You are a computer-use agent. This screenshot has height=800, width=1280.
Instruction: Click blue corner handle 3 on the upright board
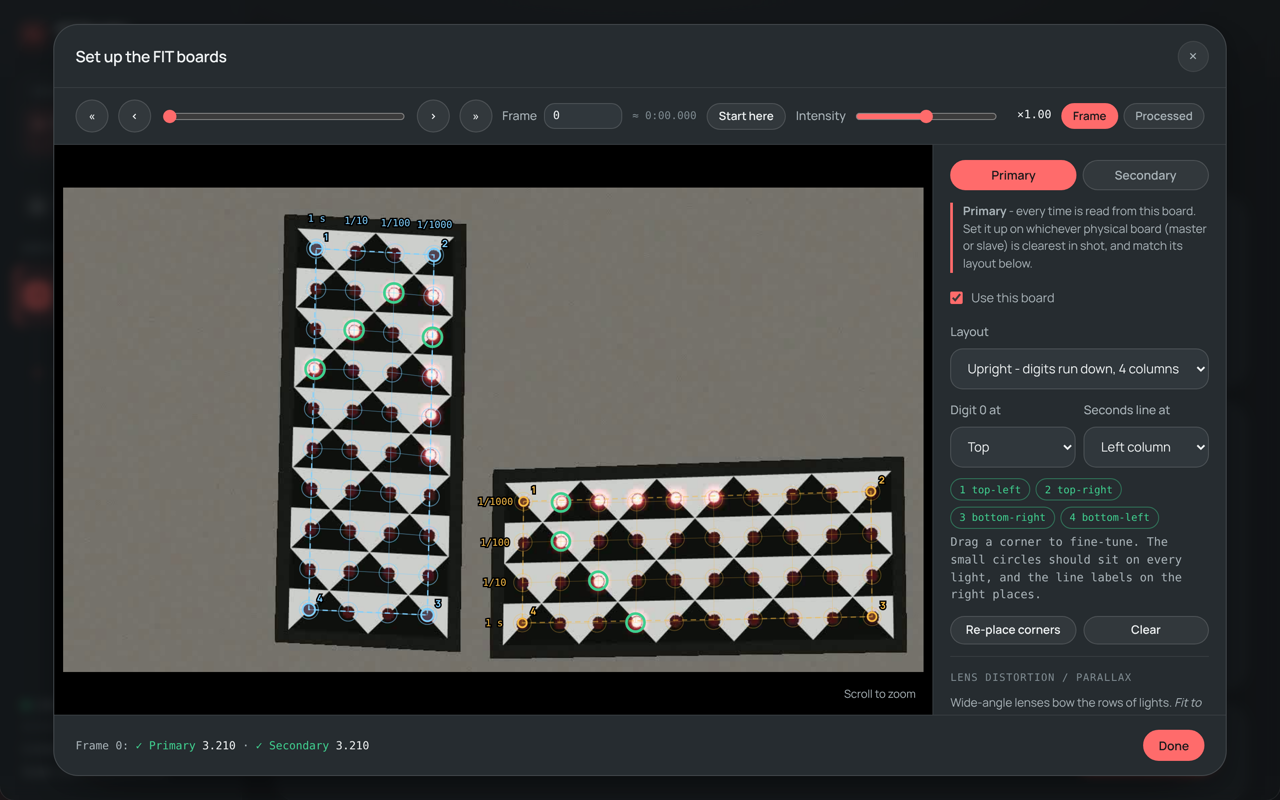pyautogui.click(x=427, y=615)
